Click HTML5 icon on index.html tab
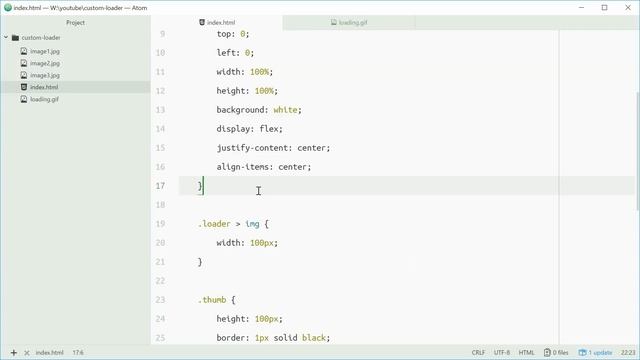Image resolution: width=640 pixels, height=360 pixels. click(x=202, y=22)
